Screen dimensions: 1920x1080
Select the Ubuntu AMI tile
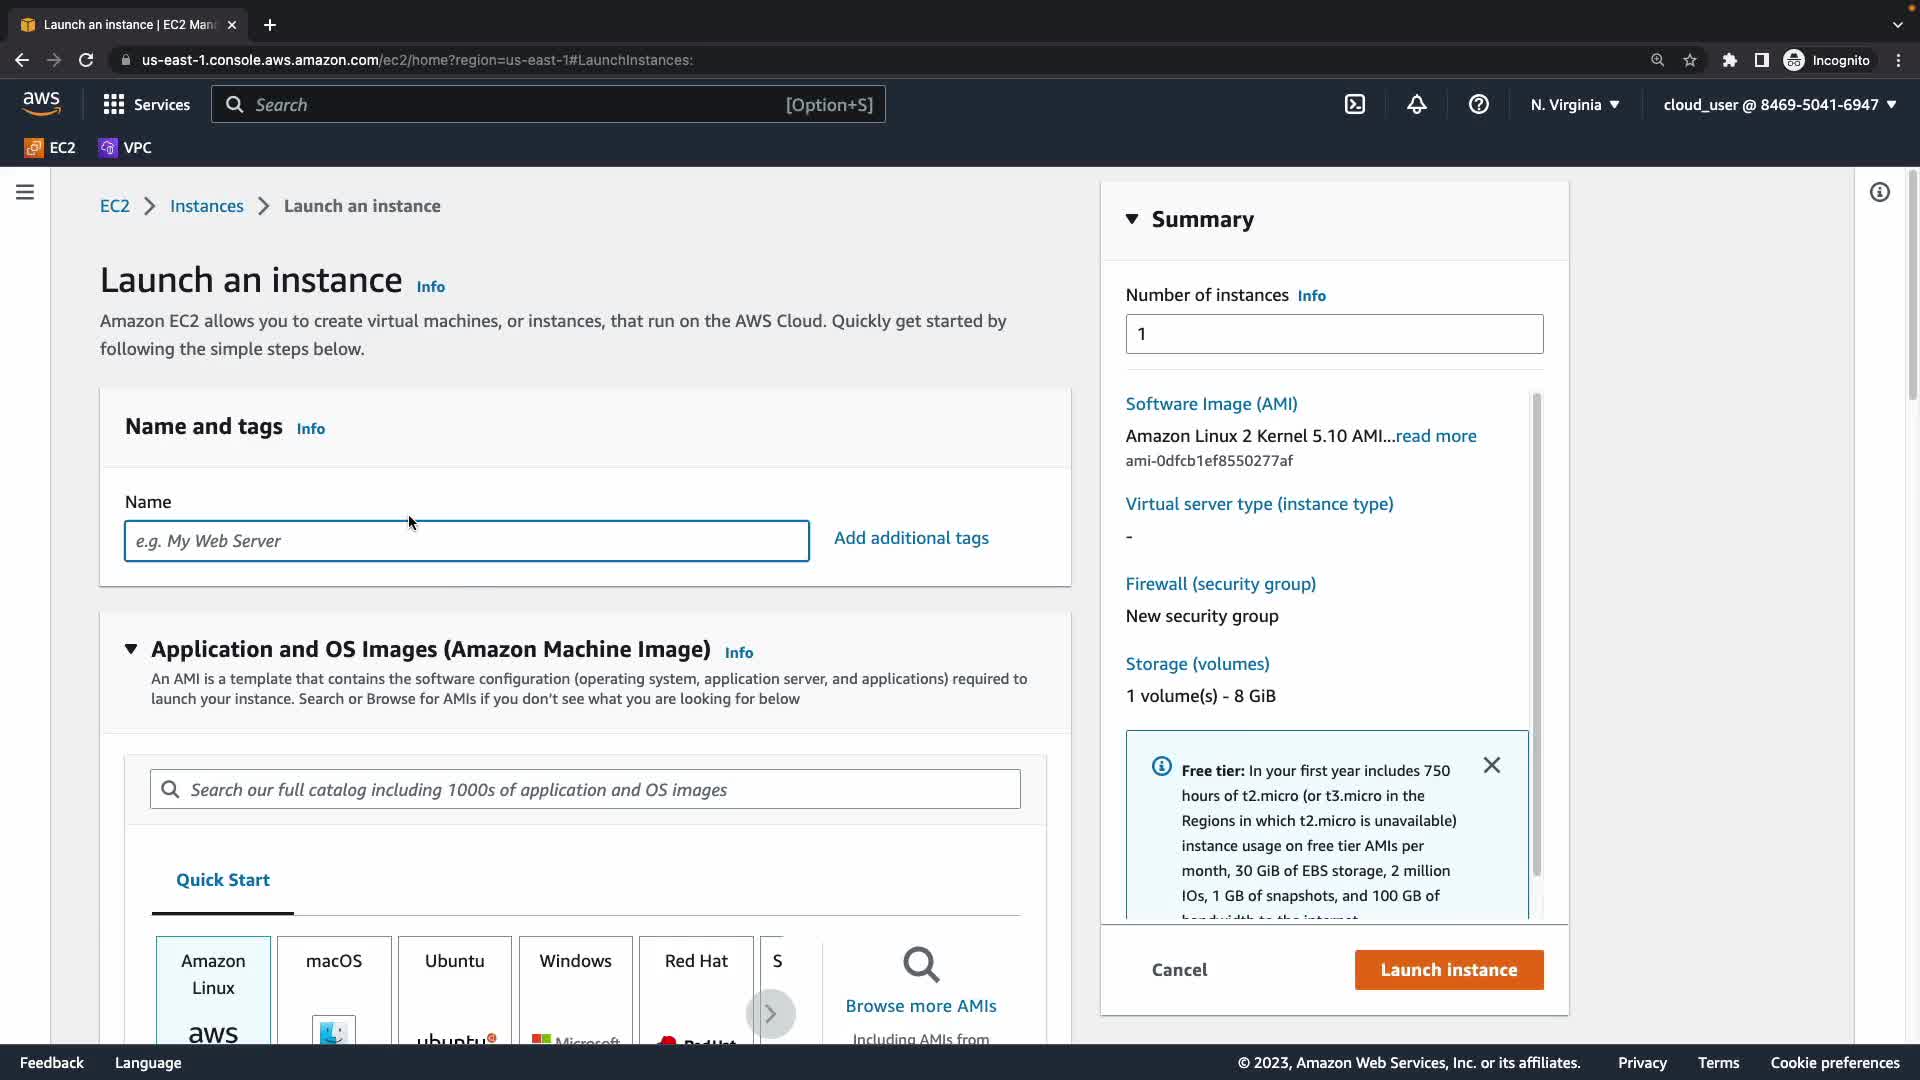(x=454, y=988)
